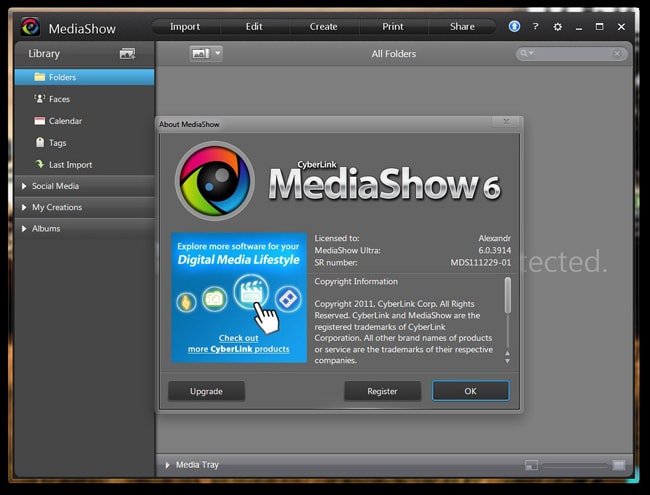Click the Last Import green arrow icon
The width and height of the screenshot is (650, 495).
click(x=40, y=164)
